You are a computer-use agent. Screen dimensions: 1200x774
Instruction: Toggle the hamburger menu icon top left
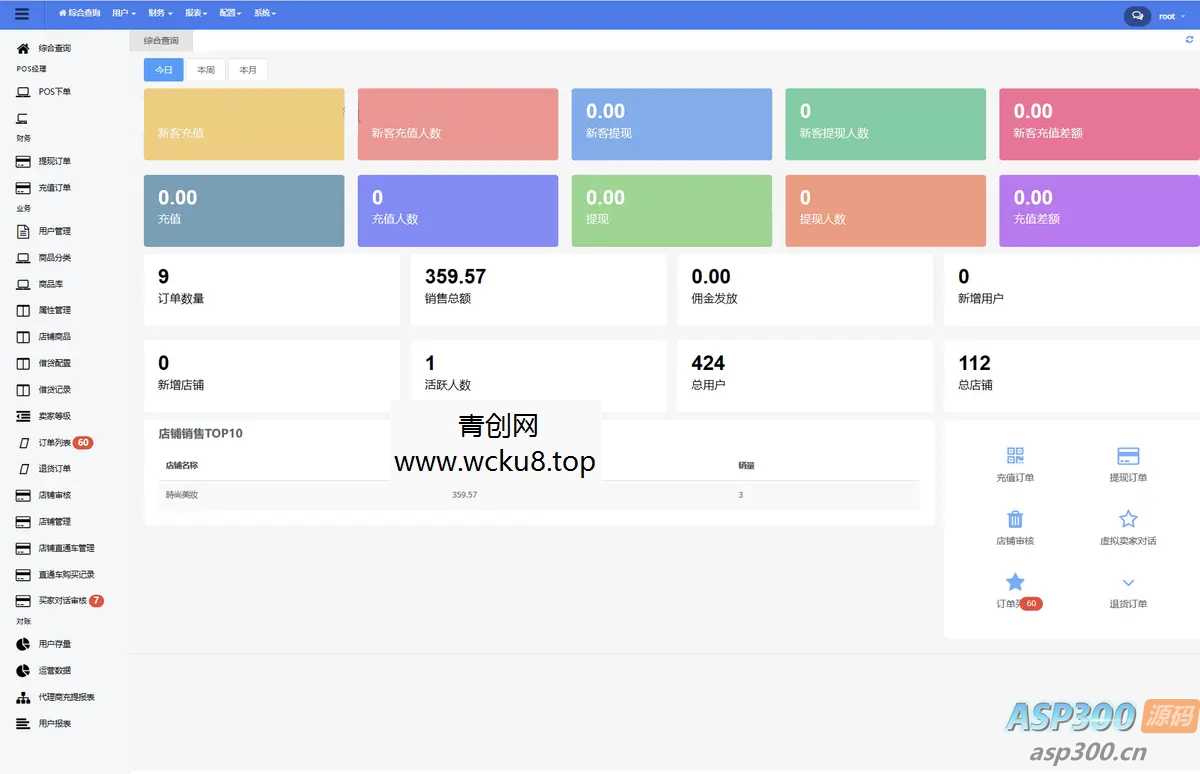pyautogui.click(x=22, y=13)
